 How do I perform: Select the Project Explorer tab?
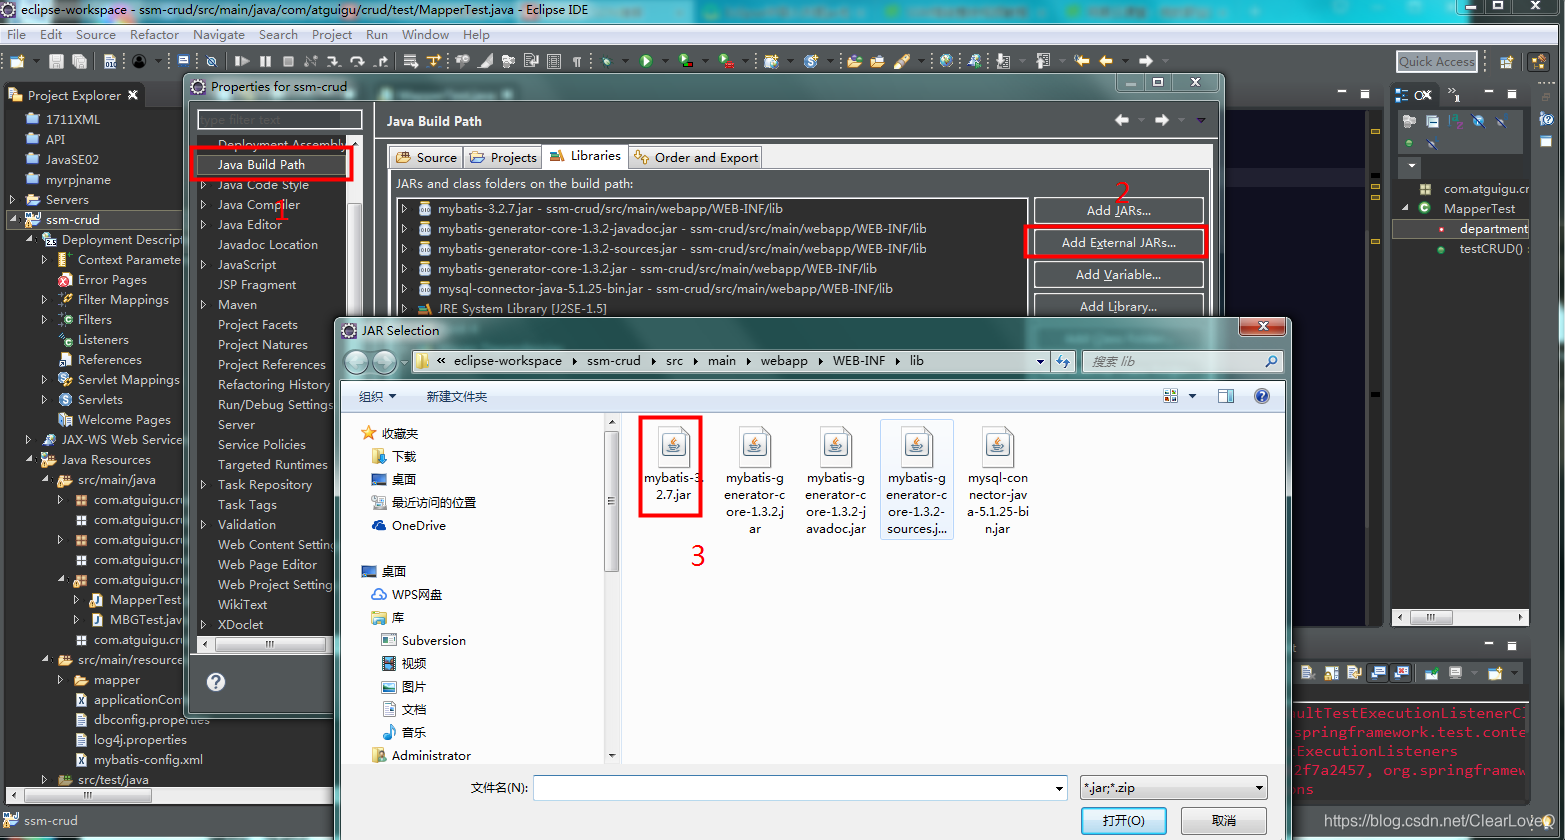pyautogui.click(x=74, y=96)
